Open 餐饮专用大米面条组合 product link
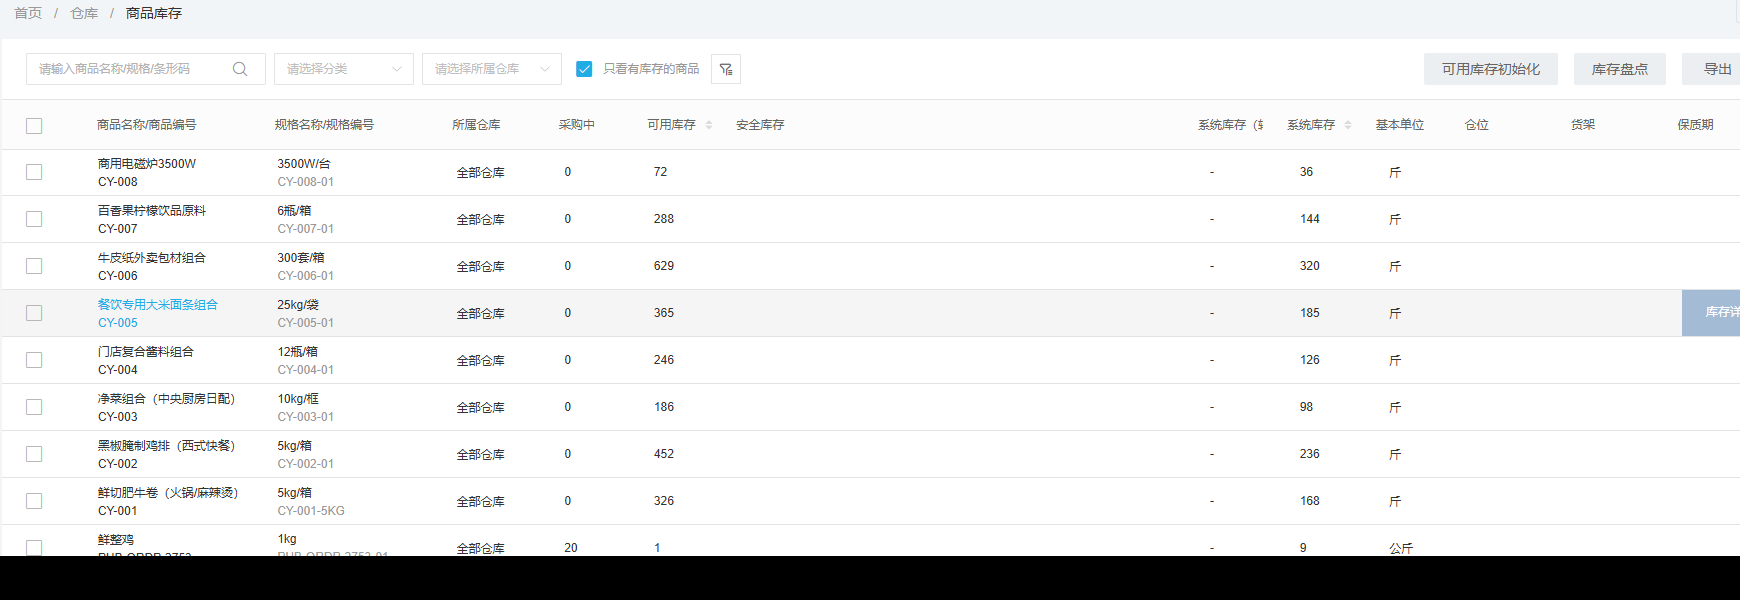Image resolution: width=1740 pixels, height=600 pixels. point(158,305)
